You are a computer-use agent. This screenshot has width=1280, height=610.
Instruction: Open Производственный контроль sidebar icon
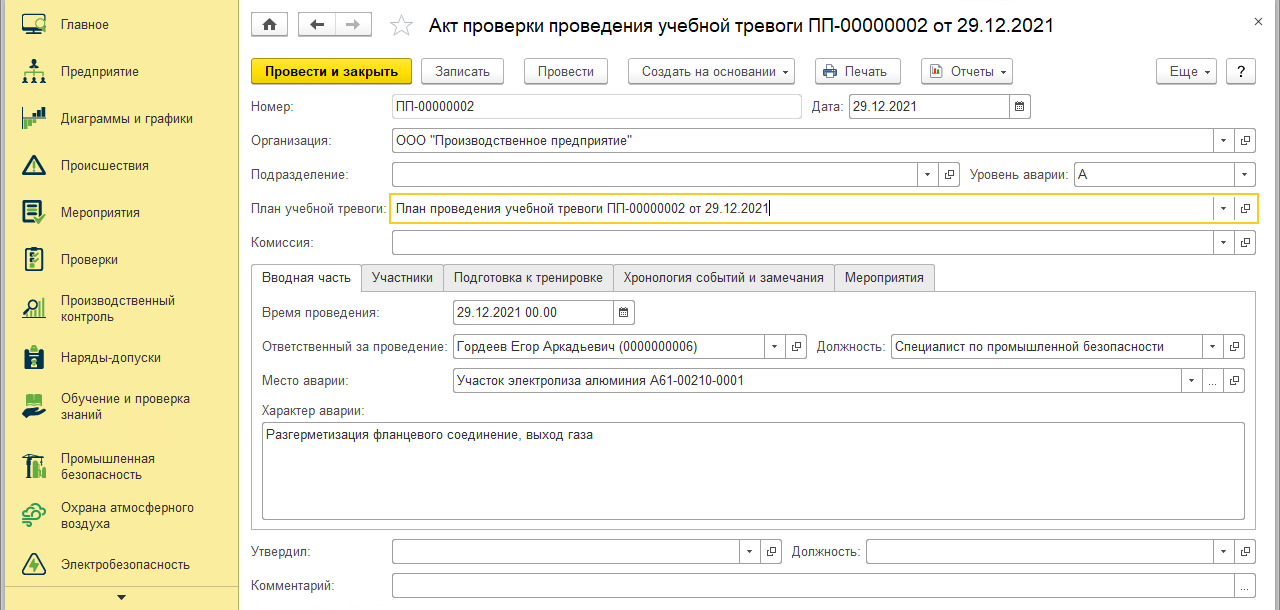click(x=34, y=308)
